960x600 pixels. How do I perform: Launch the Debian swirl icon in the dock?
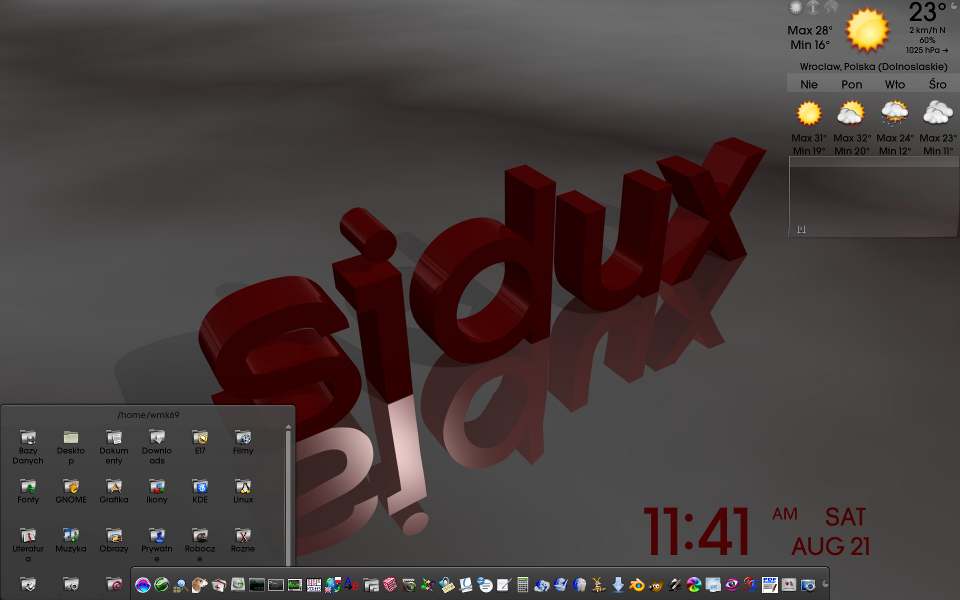[143, 585]
